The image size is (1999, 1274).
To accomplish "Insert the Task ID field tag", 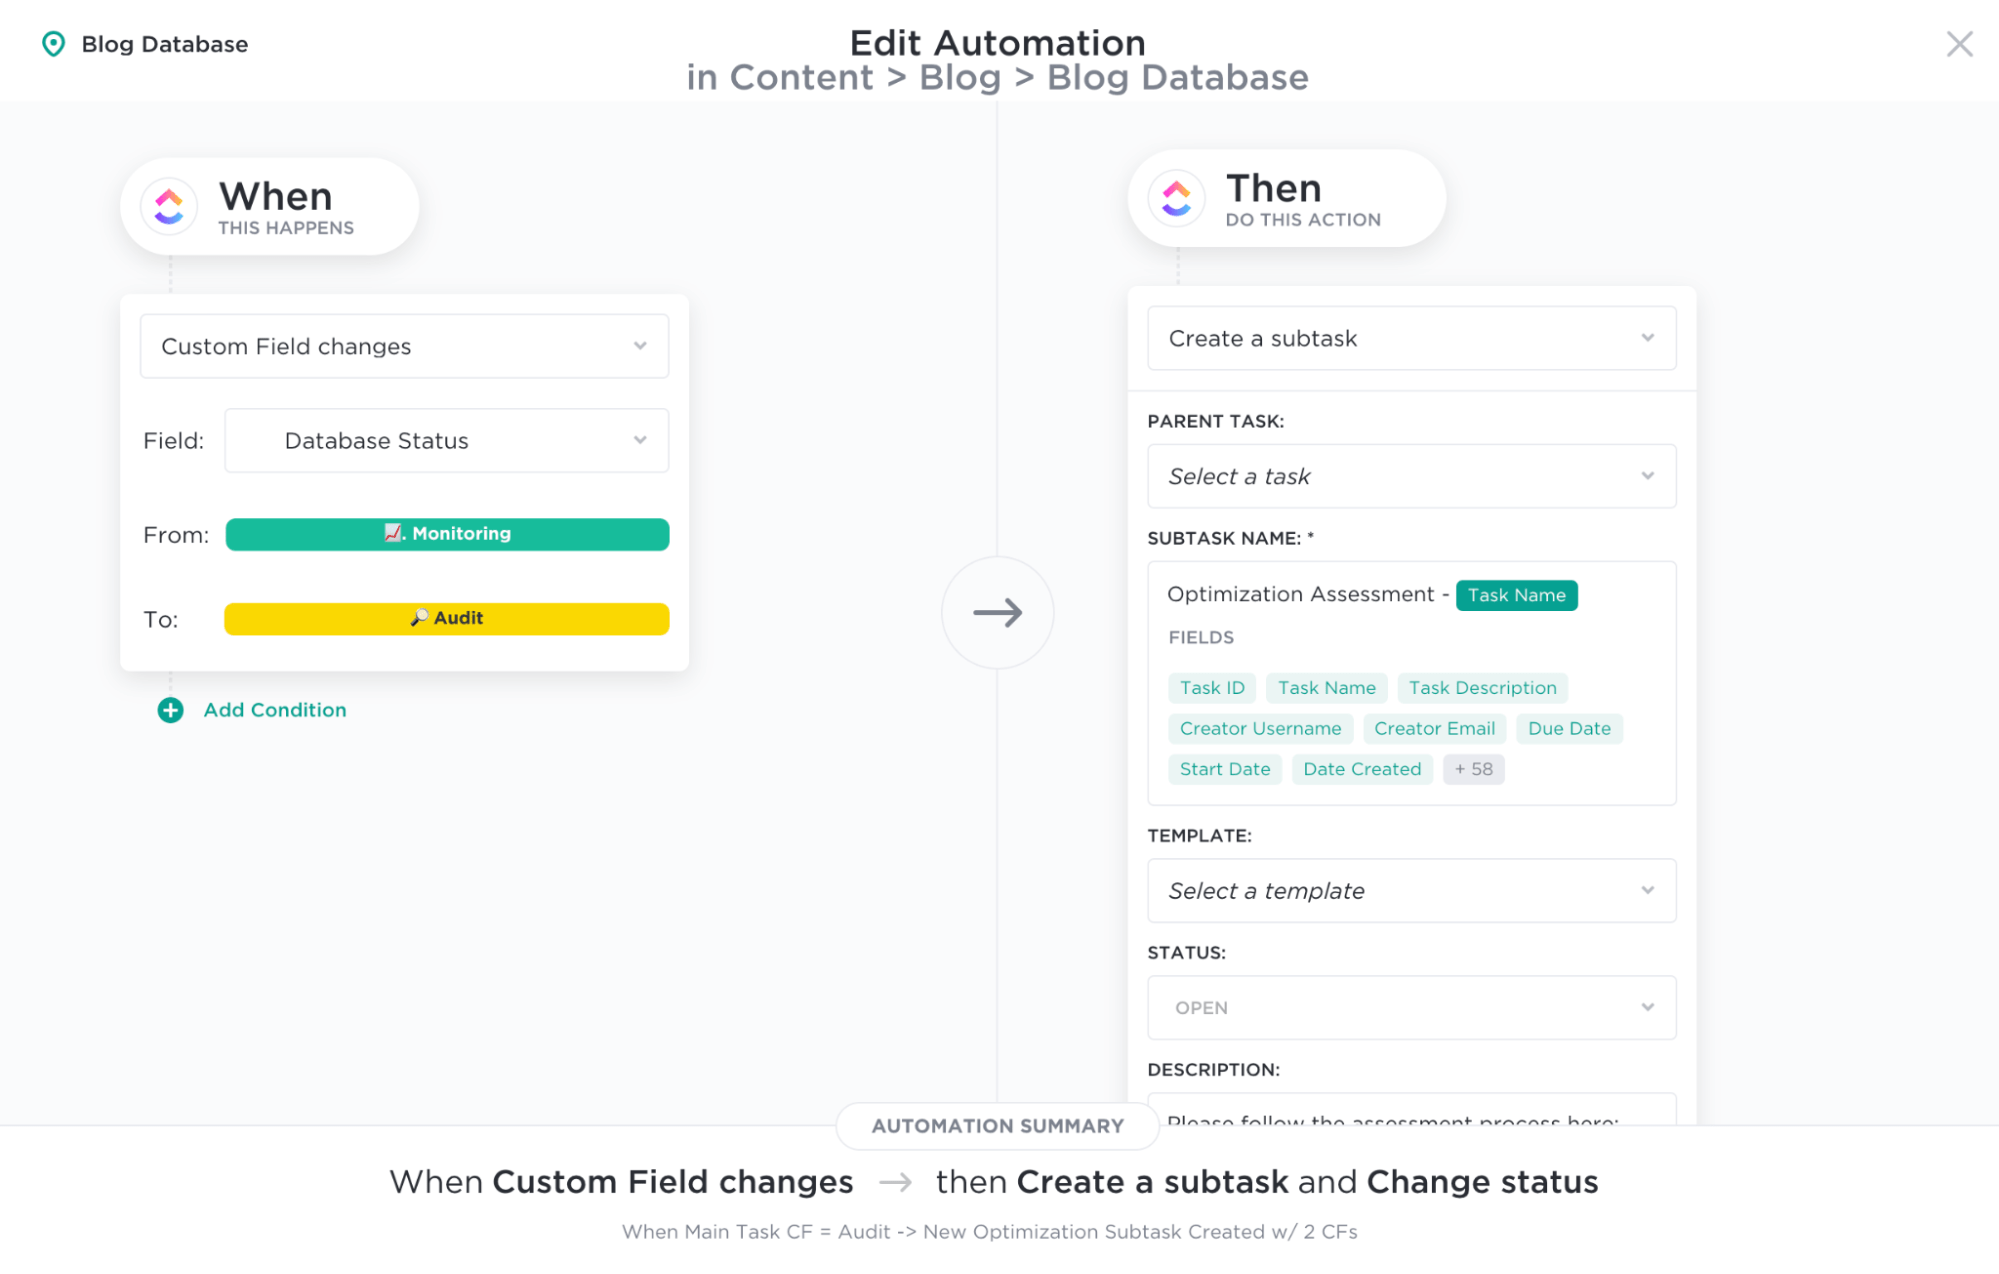I will tap(1211, 688).
